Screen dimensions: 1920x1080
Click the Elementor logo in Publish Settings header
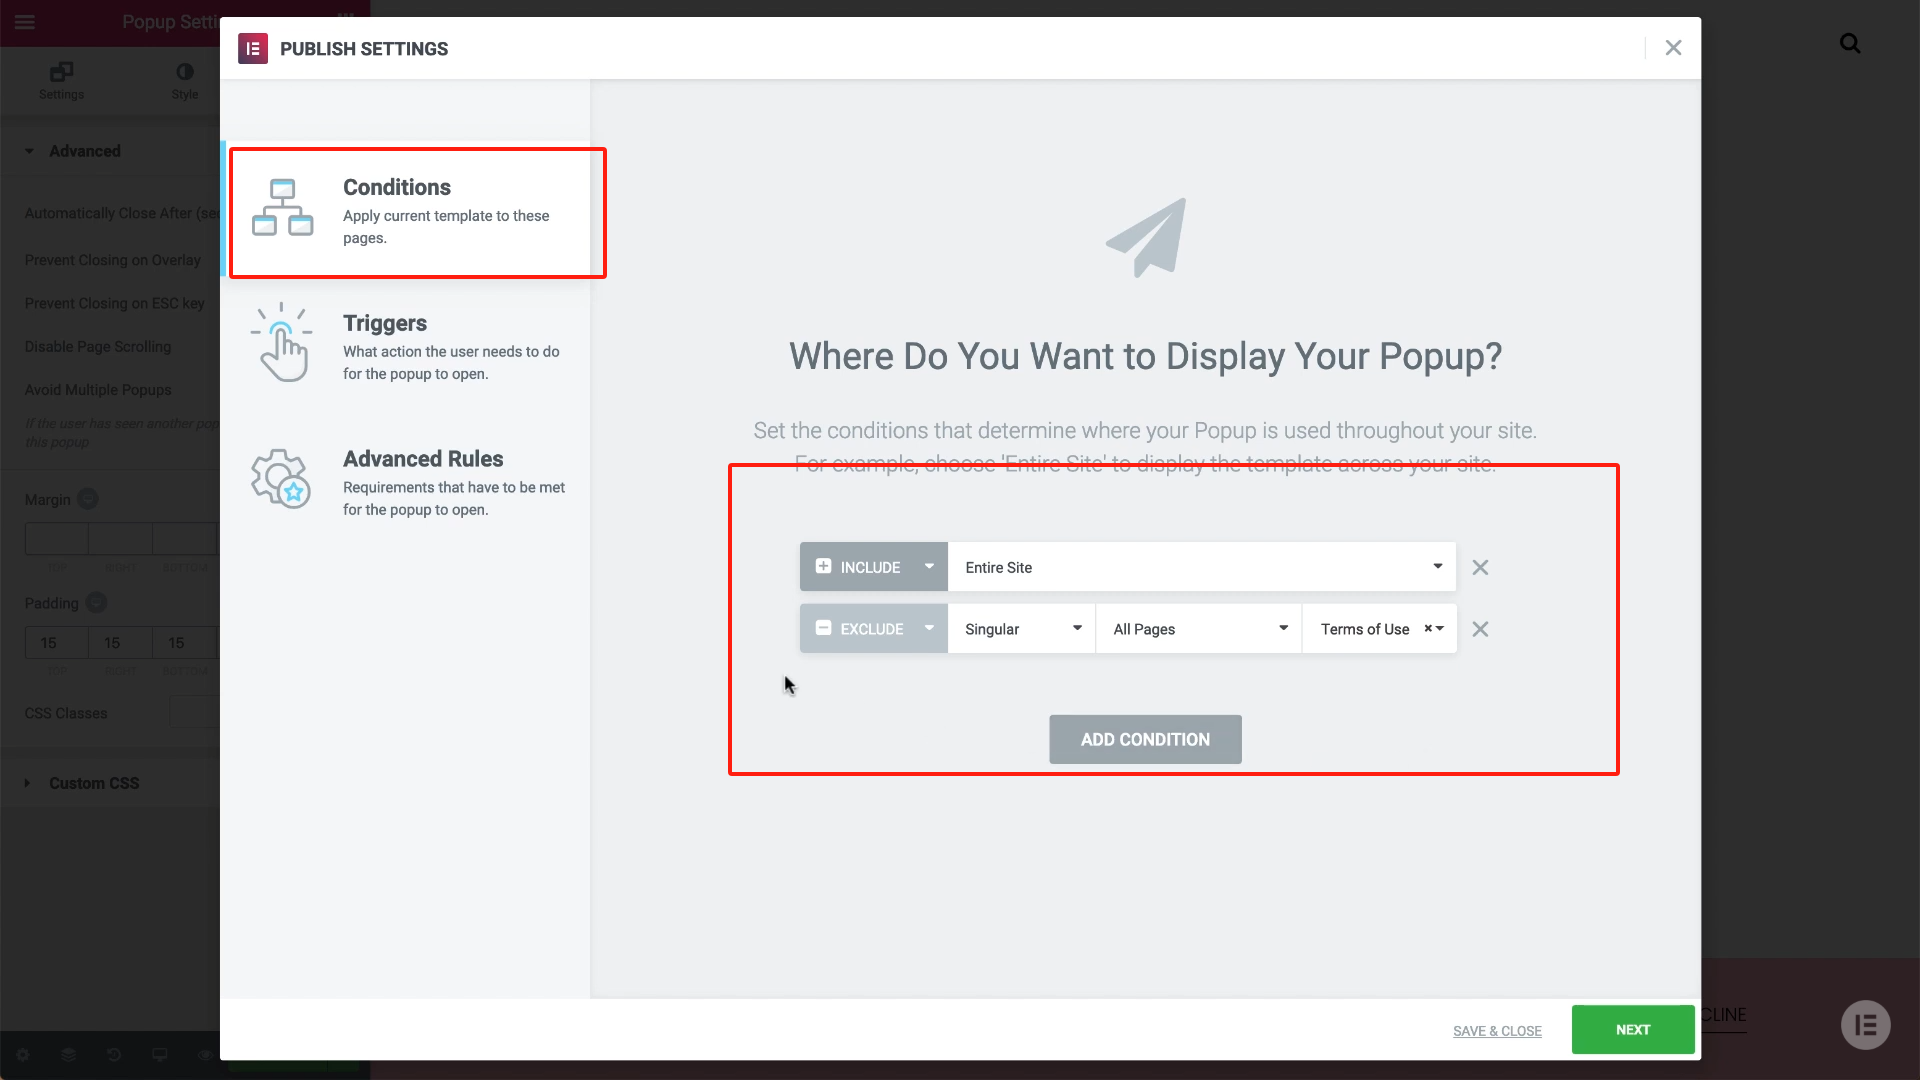(x=252, y=48)
